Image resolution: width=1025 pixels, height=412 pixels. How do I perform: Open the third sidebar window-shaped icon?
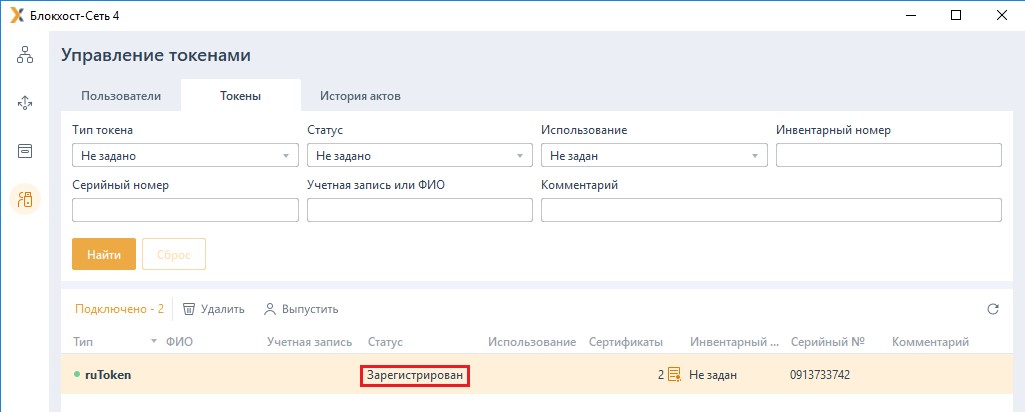coord(25,150)
